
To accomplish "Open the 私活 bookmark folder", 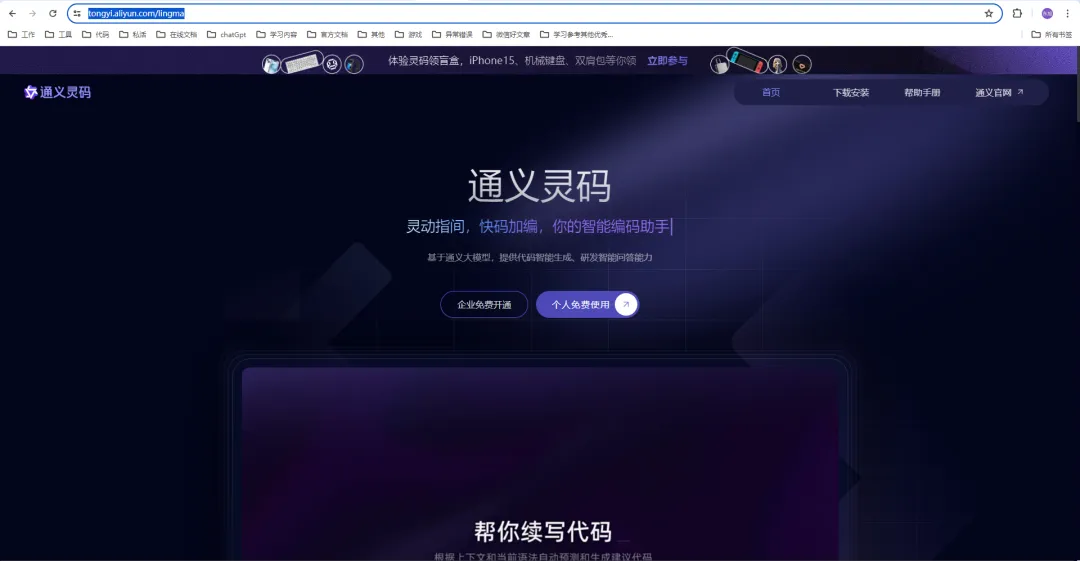I will (133, 34).
